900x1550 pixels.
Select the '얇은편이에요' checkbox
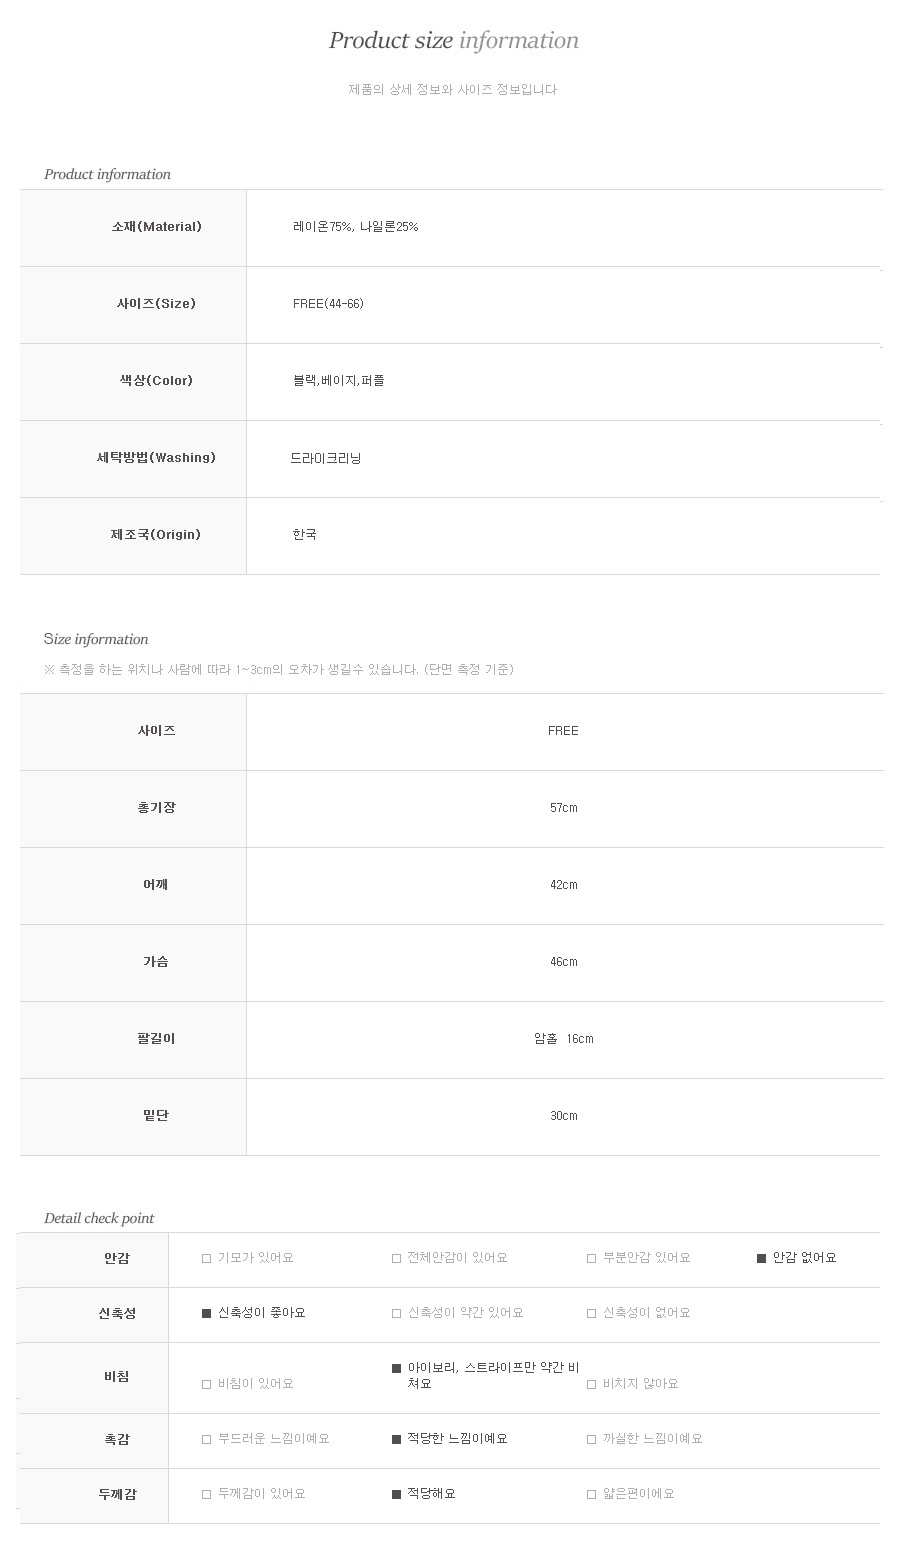point(592,1494)
